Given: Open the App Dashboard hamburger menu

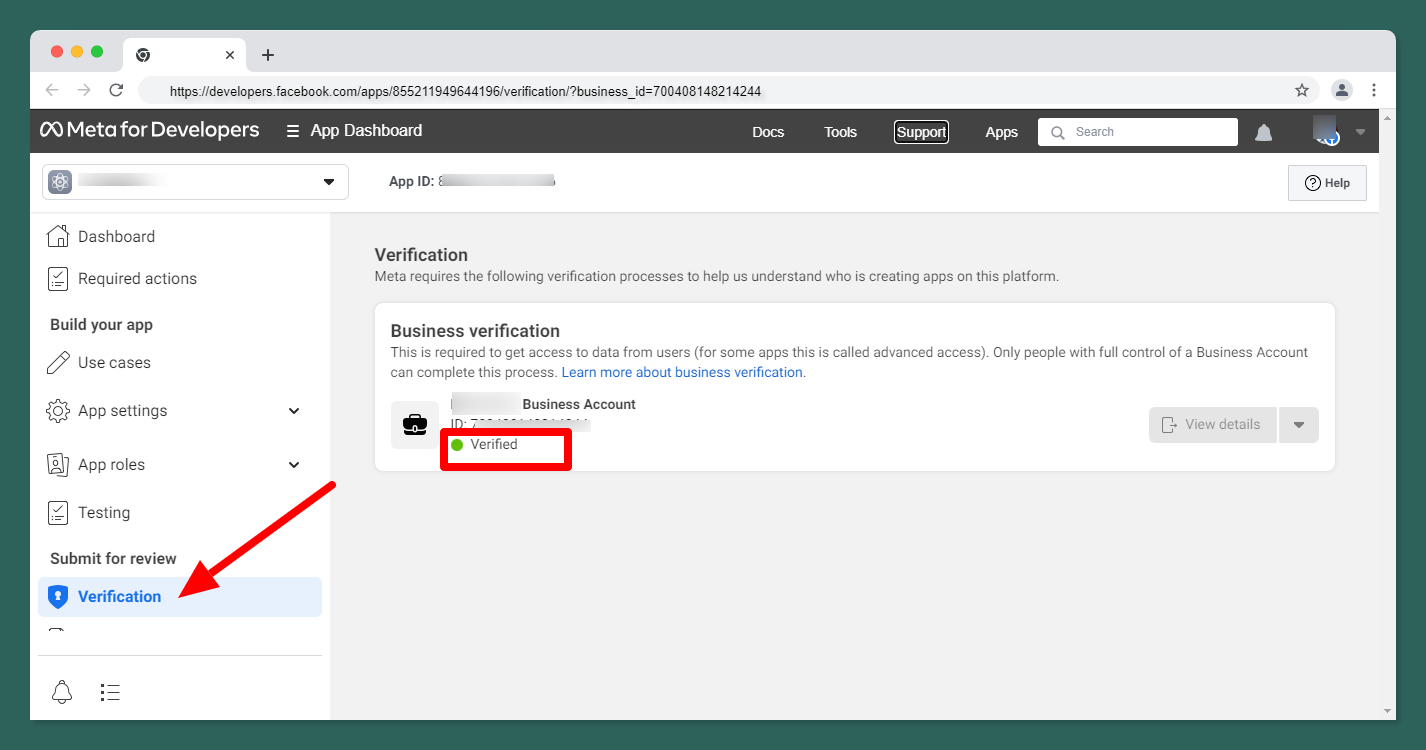Looking at the screenshot, I should coord(293,131).
